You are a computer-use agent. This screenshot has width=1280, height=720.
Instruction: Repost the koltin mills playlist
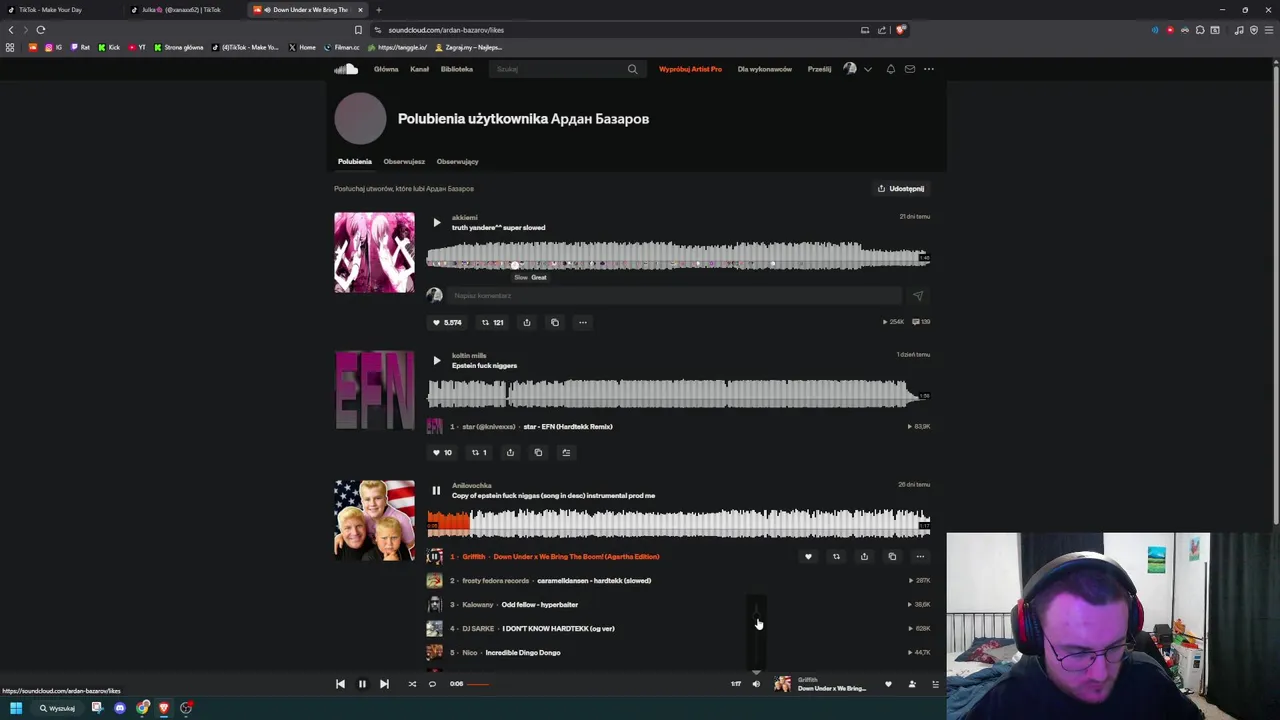coord(479,452)
